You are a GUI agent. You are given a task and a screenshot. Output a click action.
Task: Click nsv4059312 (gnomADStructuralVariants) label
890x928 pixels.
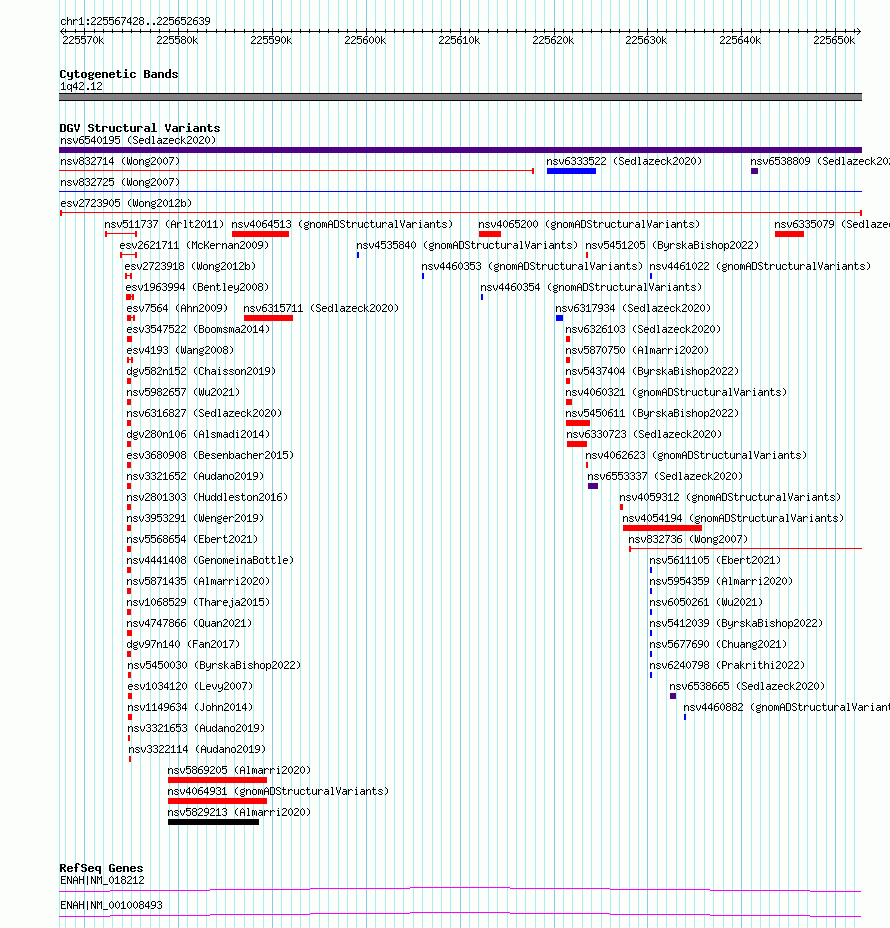(730, 497)
